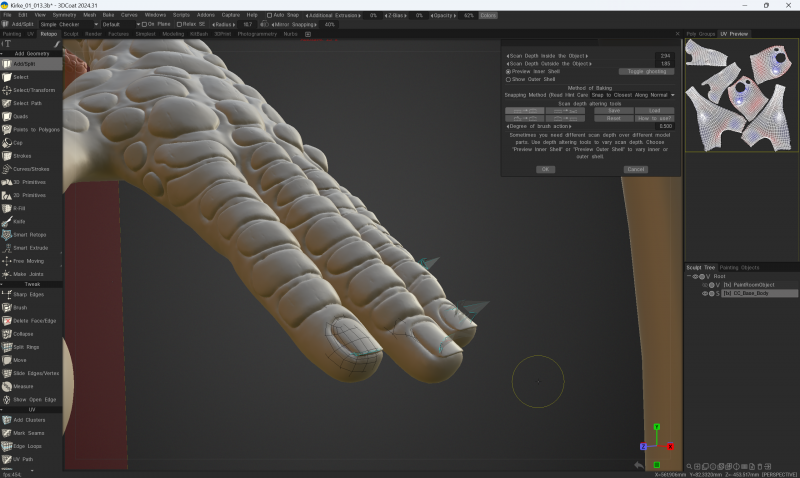Switch to the Poly Groups tab
Screen dimensions: 800x478
(x=700, y=34)
